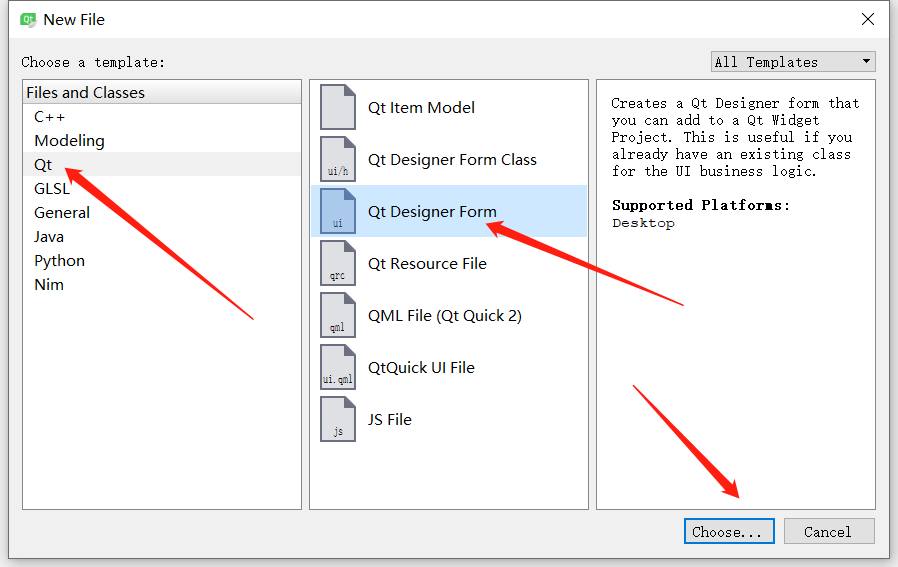Choose Qt Item Model template

(449, 107)
